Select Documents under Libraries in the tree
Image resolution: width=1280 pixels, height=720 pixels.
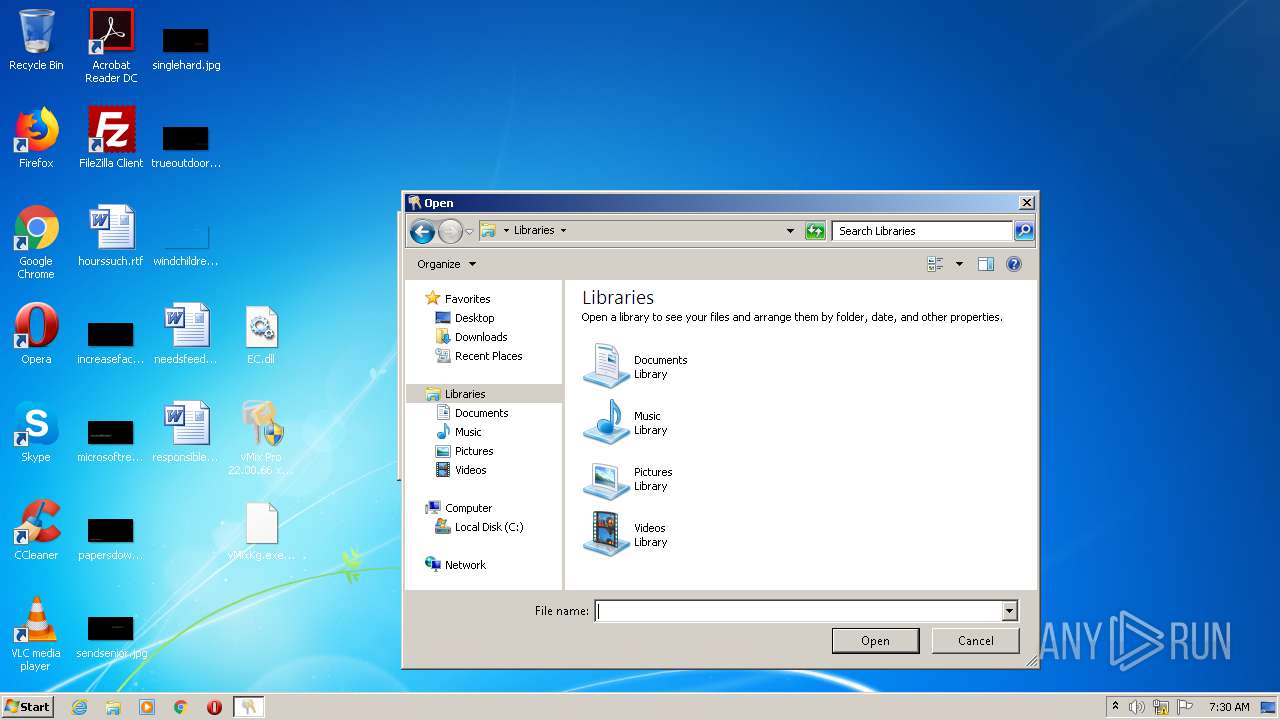pyautogui.click(x=472, y=413)
